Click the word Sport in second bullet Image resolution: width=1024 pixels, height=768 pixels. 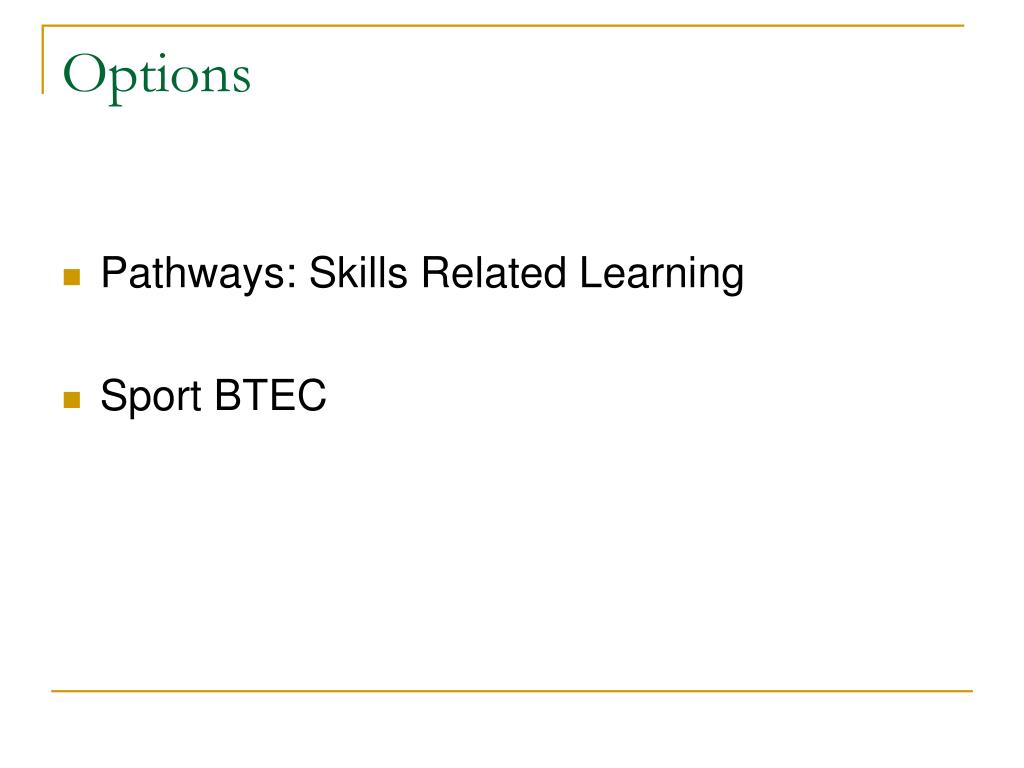point(151,397)
